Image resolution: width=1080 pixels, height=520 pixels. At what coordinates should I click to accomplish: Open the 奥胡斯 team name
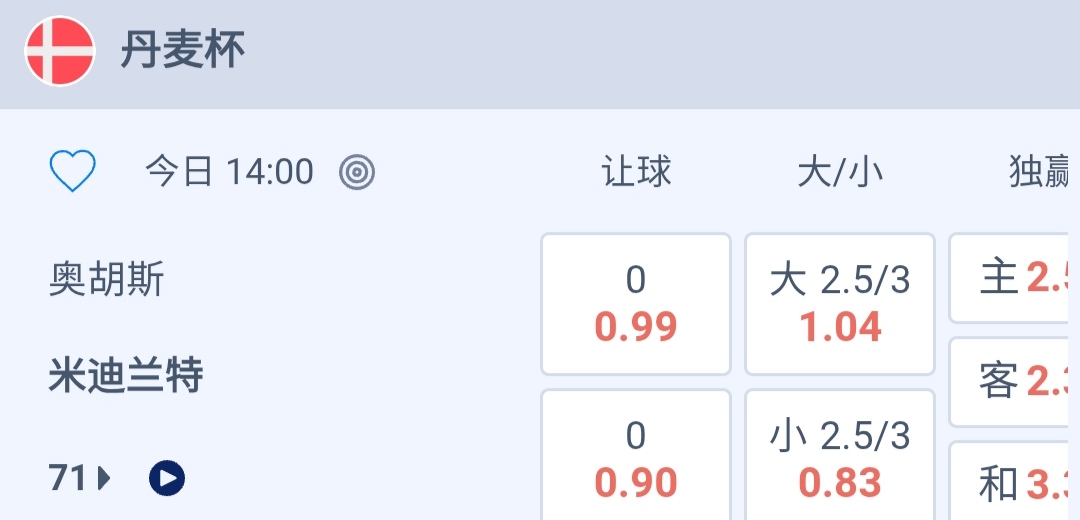[x=106, y=280]
